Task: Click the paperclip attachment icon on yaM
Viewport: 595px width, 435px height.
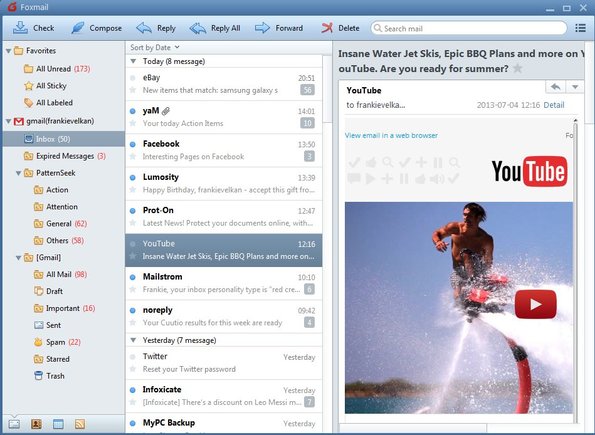Action: (x=166, y=111)
